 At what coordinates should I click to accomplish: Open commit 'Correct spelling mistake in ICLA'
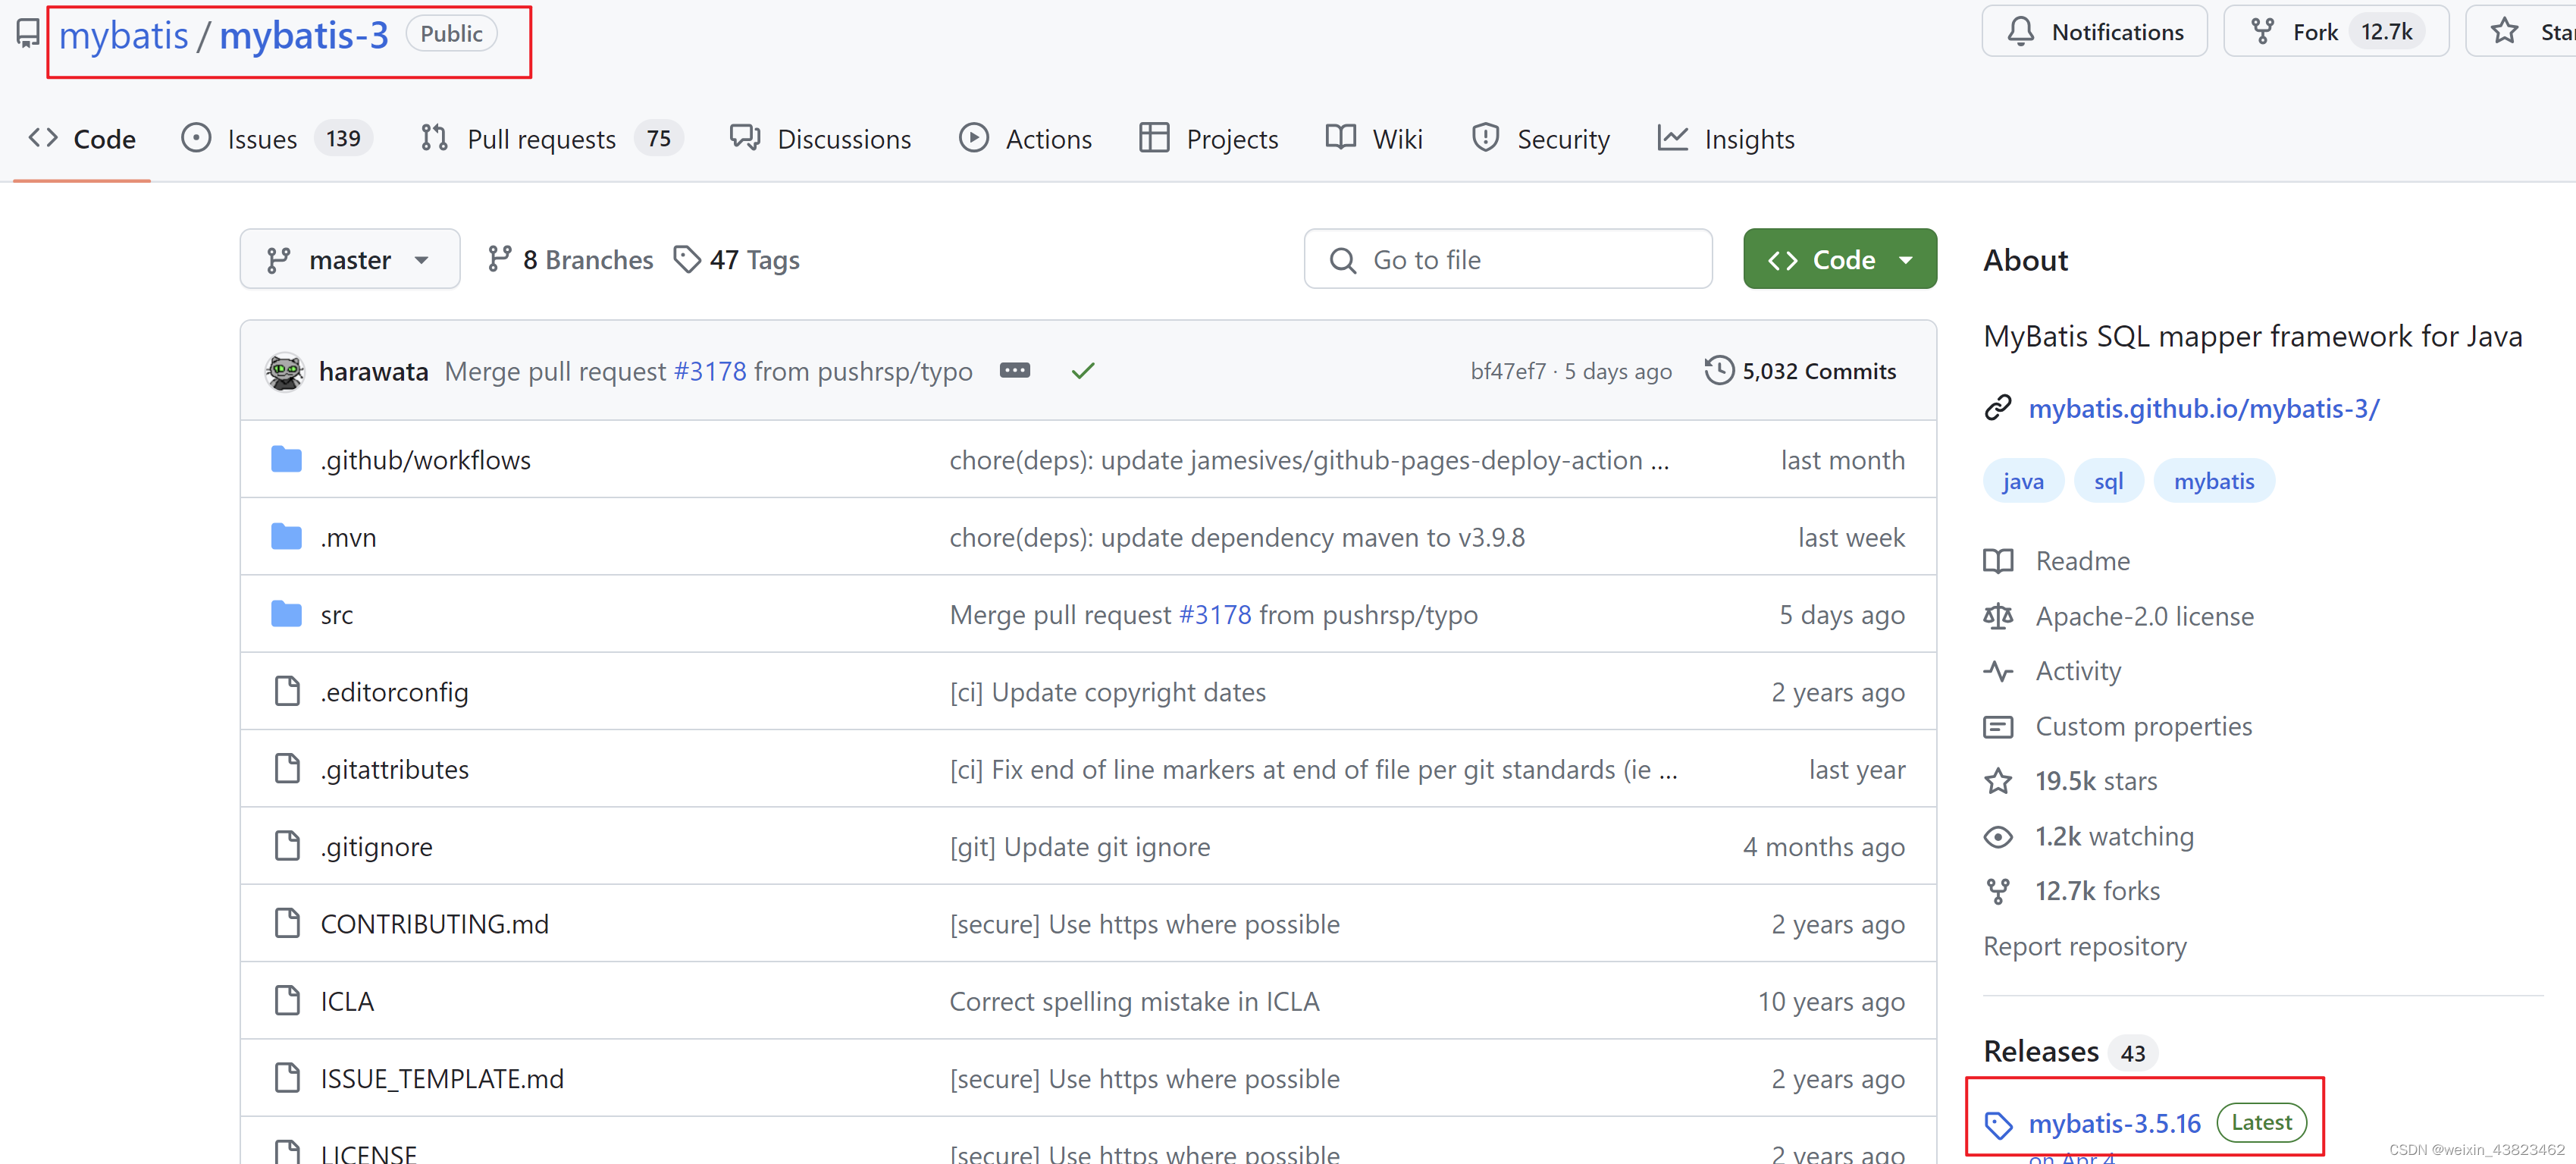(1134, 1001)
